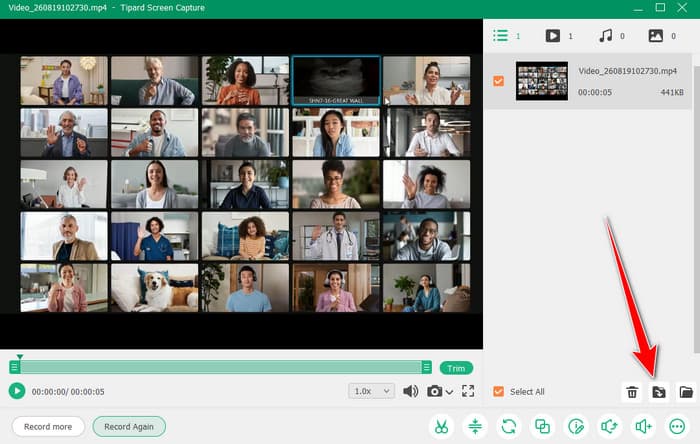
Task: Click the file name Video_260819102730.mp4
Action: point(627,71)
